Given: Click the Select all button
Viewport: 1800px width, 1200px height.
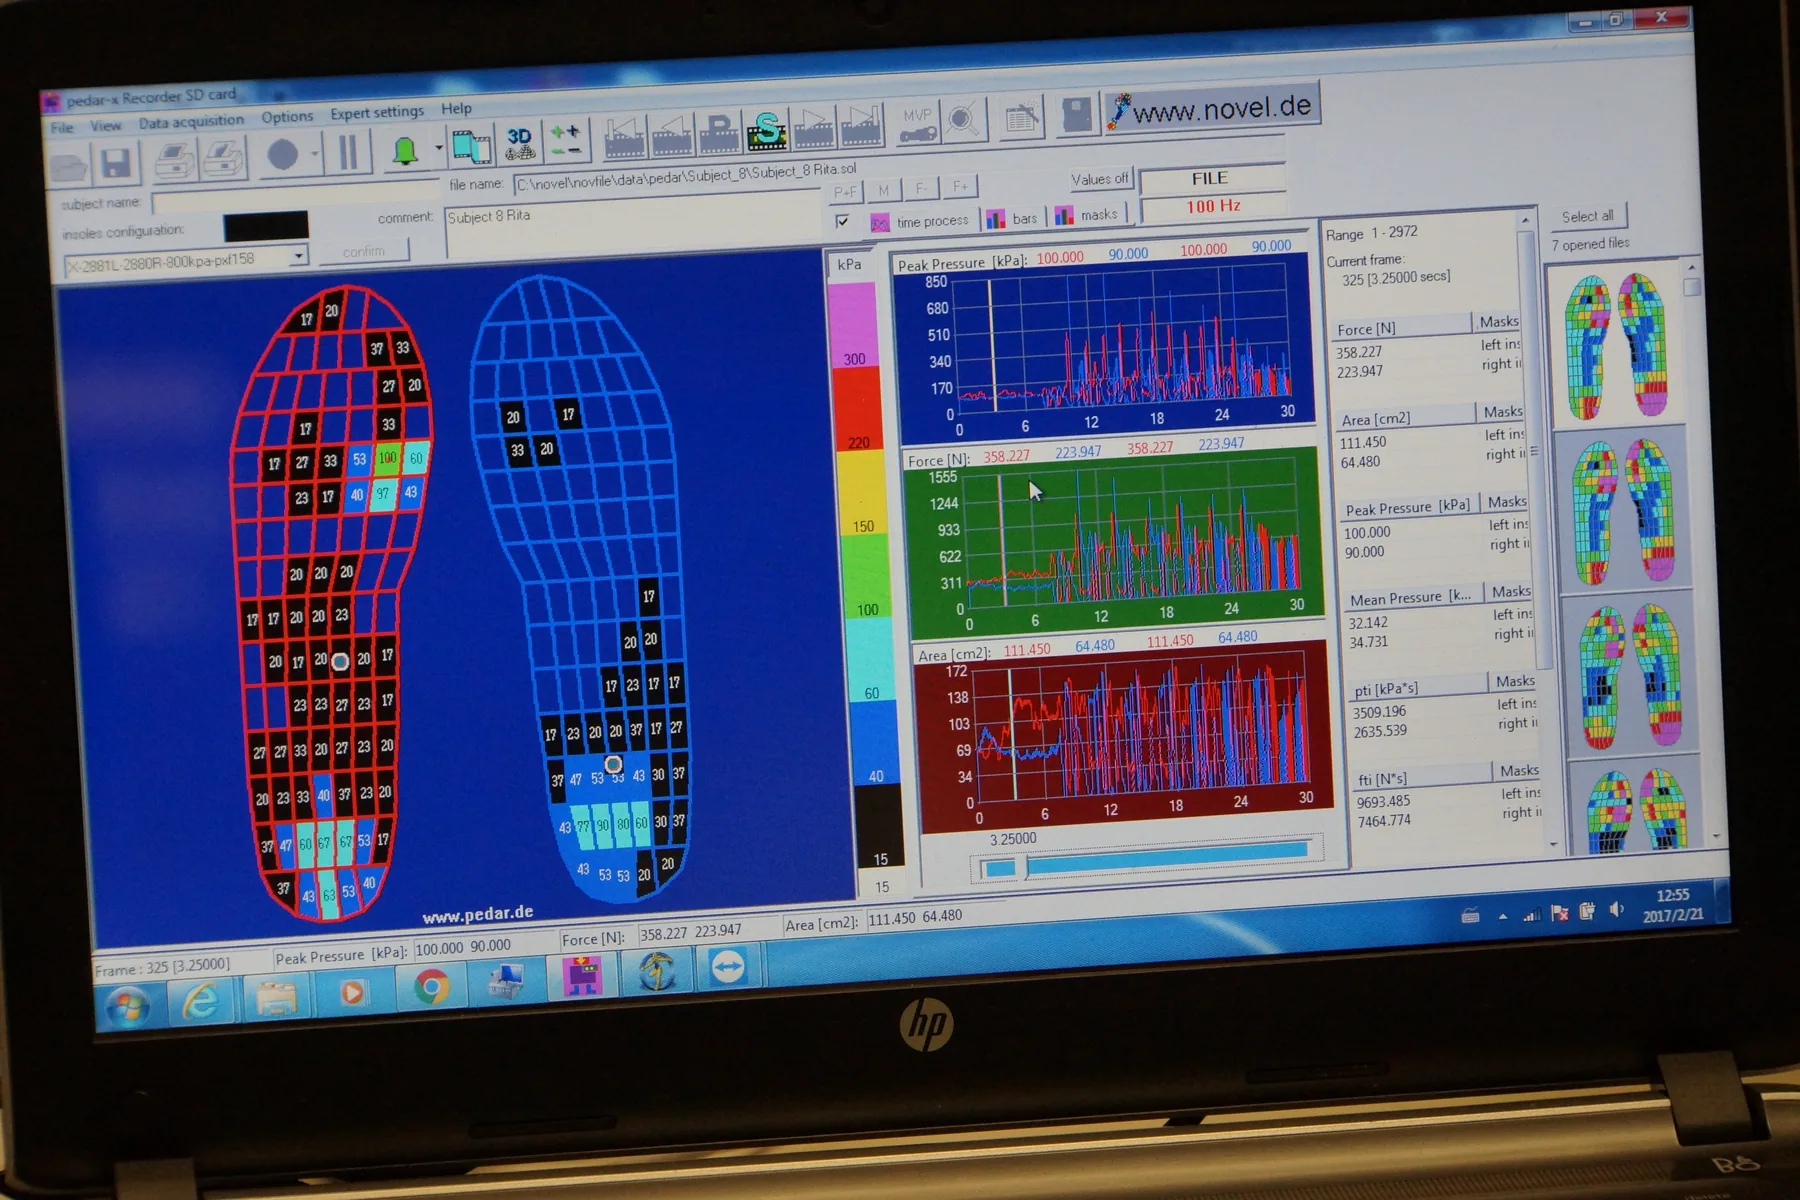Looking at the screenshot, I should pos(1587,216).
